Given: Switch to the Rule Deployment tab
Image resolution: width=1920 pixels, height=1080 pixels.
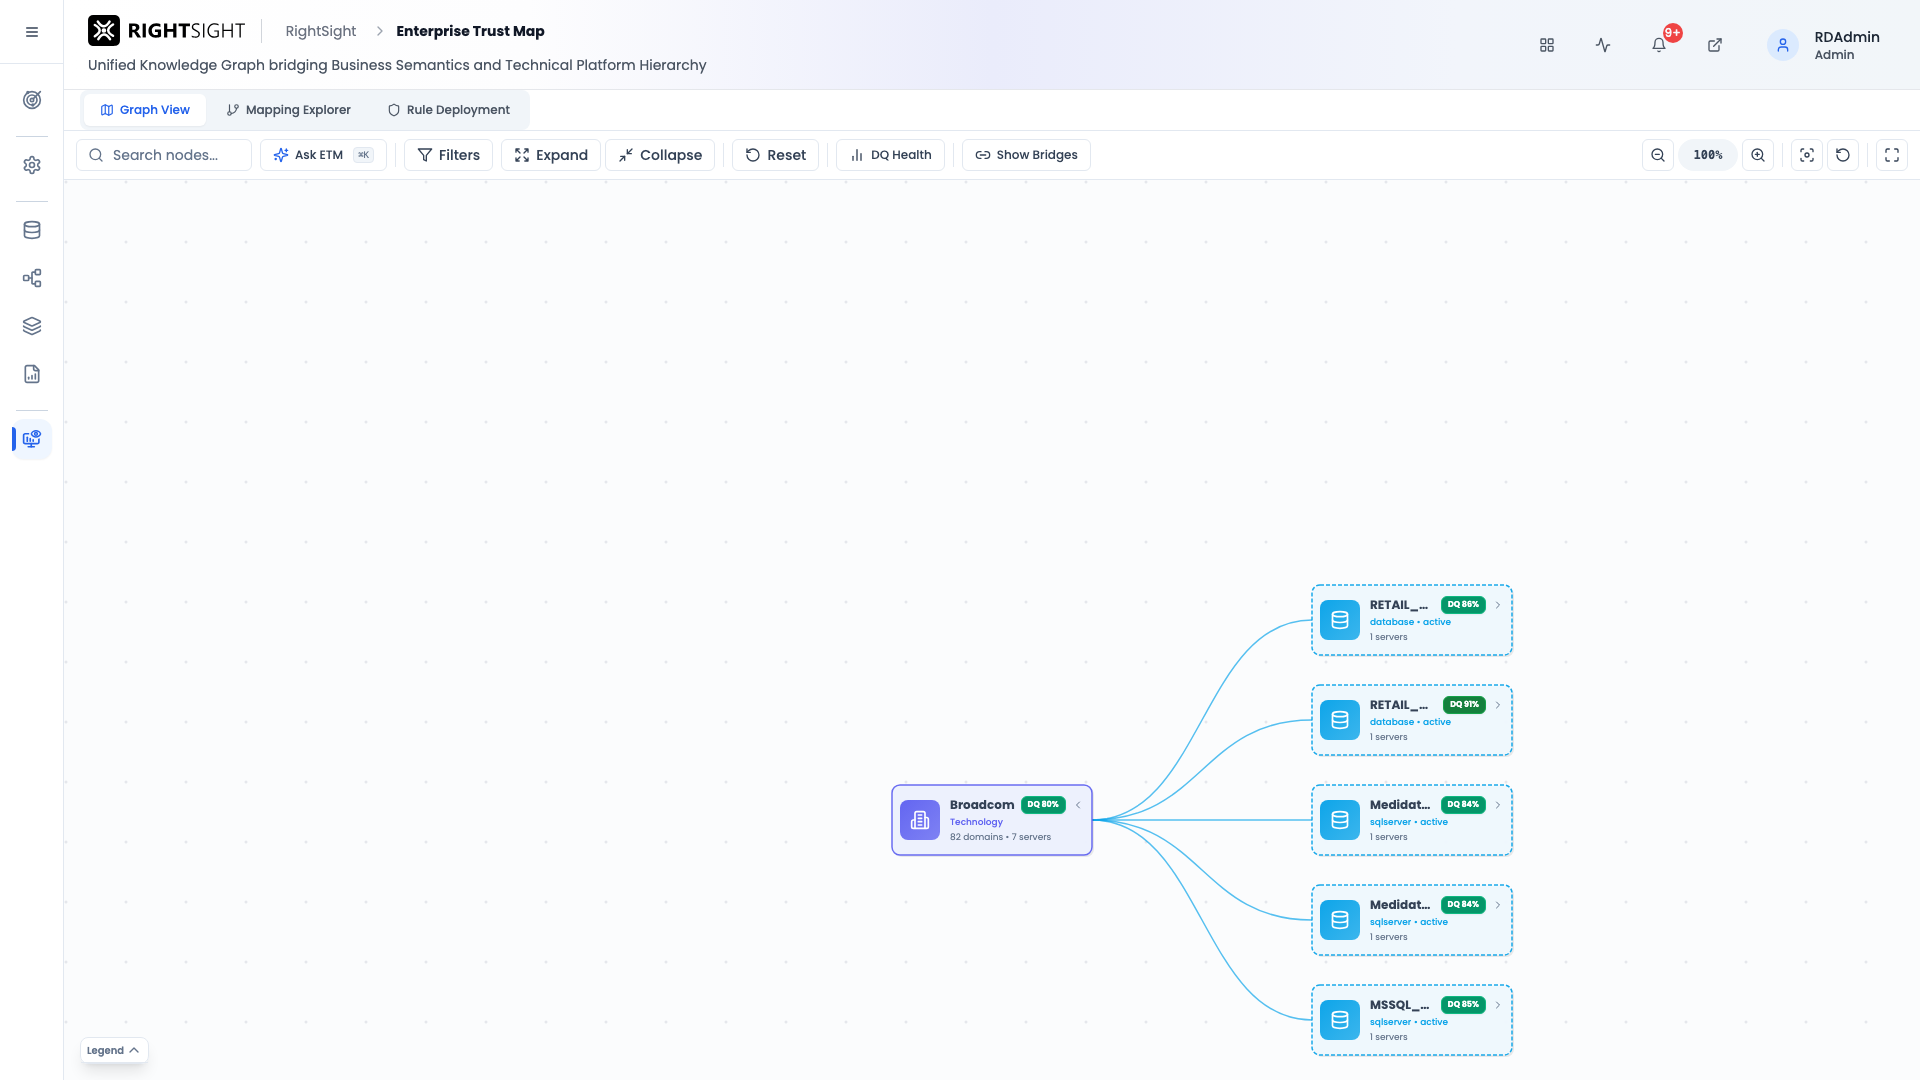Looking at the screenshot, I should pos(449,110).
